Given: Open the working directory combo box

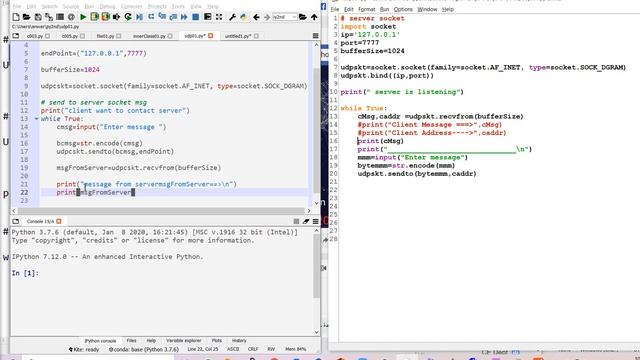Looking at the screenshot, I should coord(285,17).
